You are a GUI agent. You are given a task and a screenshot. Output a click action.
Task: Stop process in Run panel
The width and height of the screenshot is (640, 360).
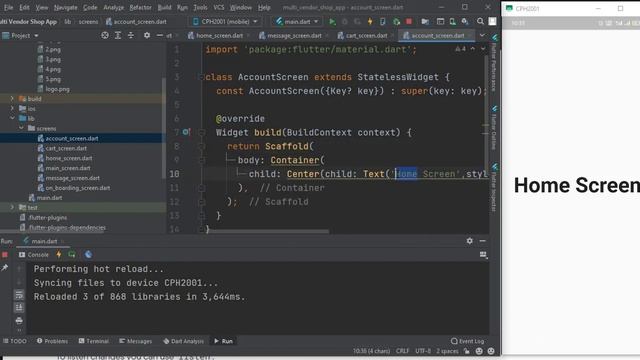5,255
